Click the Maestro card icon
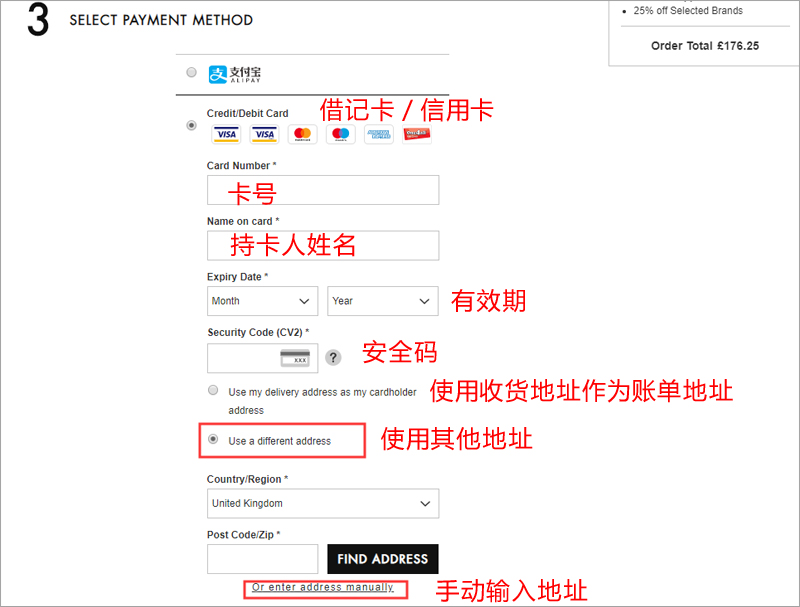800x607 pixels. [x=340, y=135]
